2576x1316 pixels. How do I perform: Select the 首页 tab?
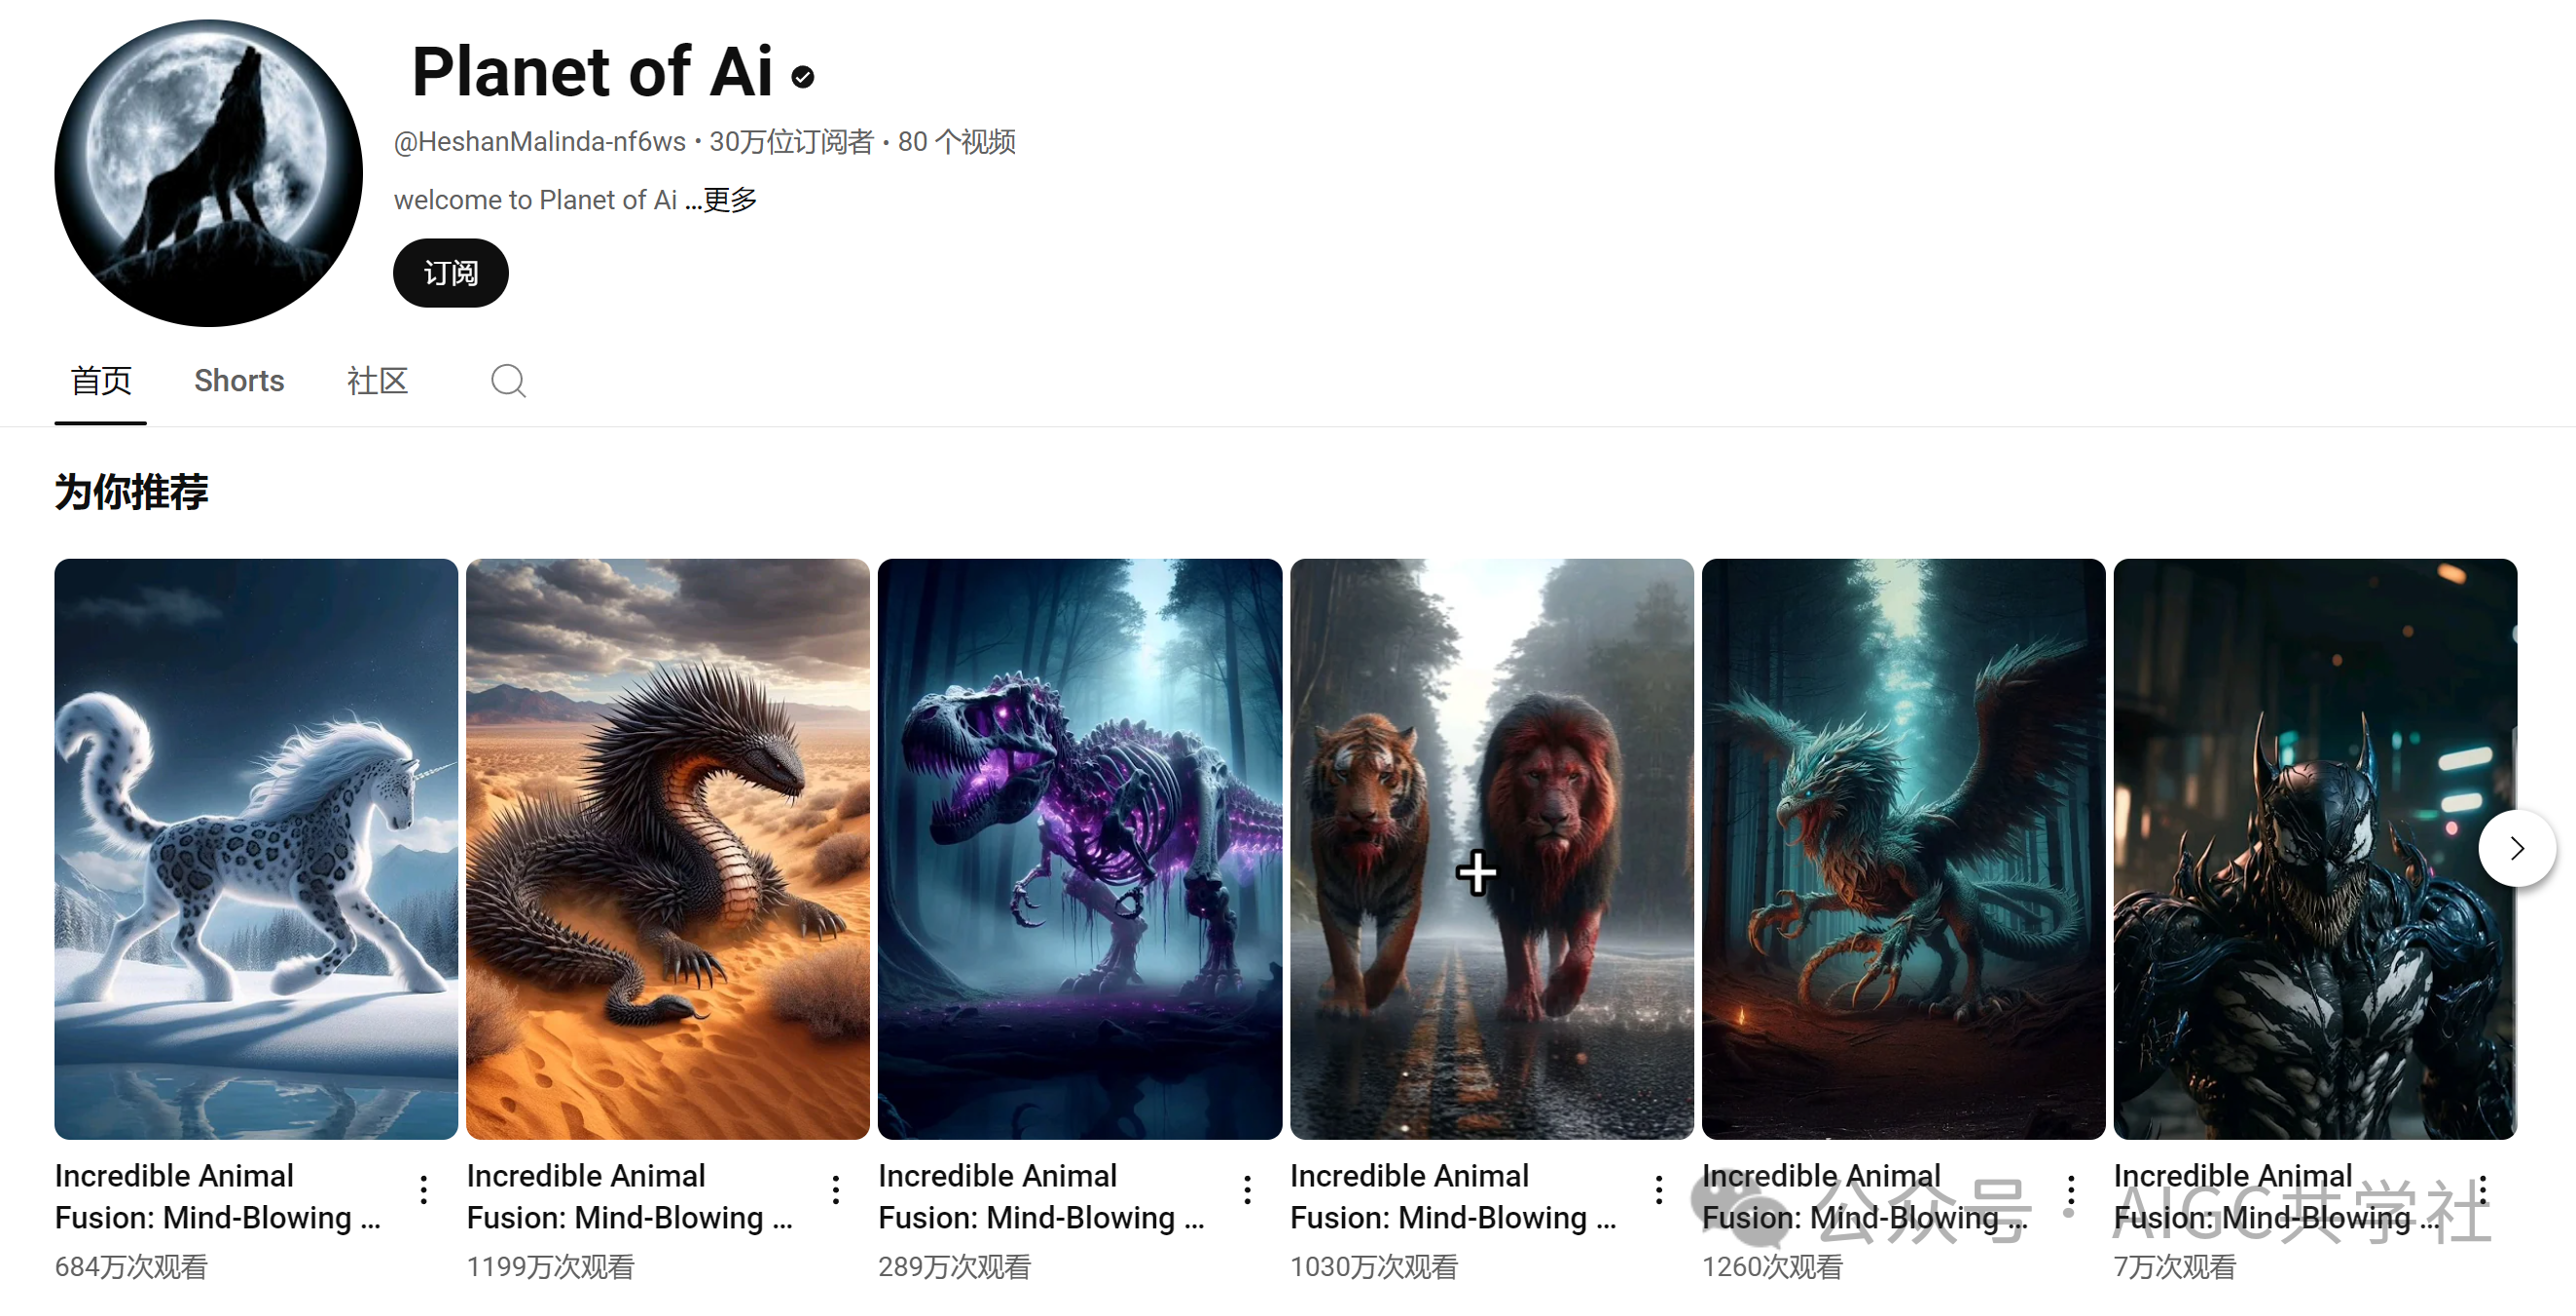(x=101, y=381)
